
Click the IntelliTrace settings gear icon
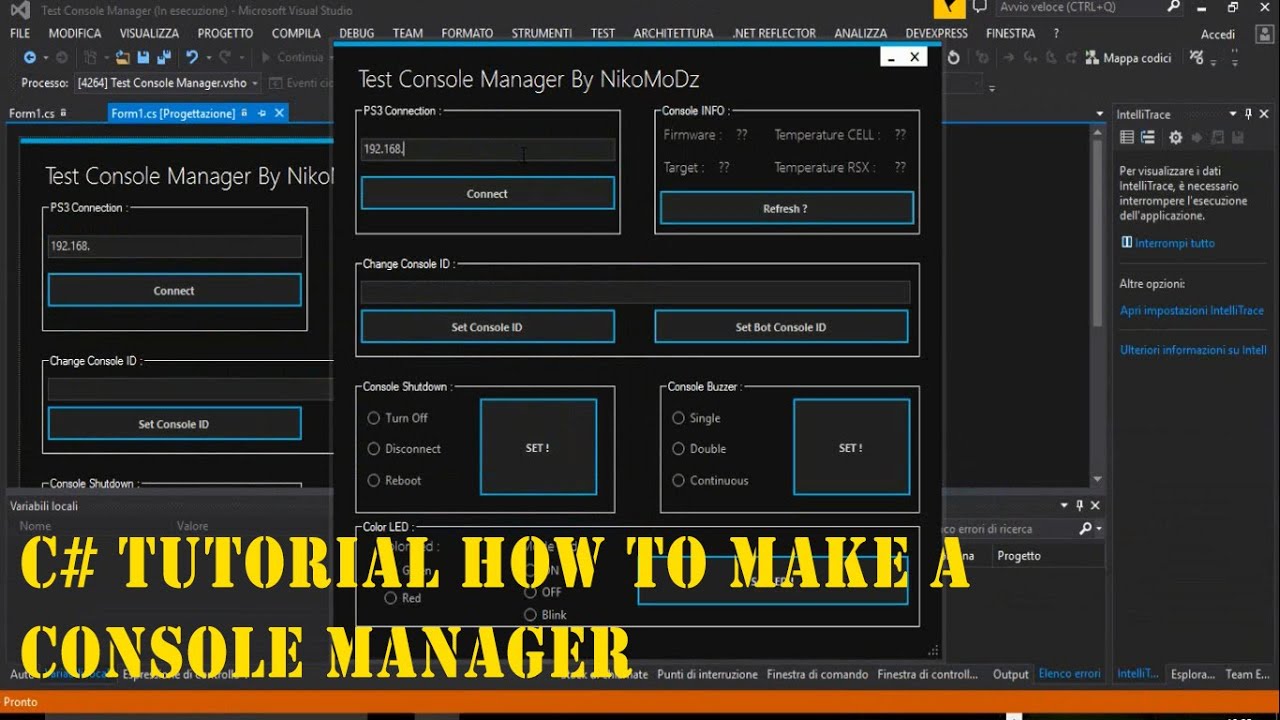pyautogui.click(x=1176, y=138)
